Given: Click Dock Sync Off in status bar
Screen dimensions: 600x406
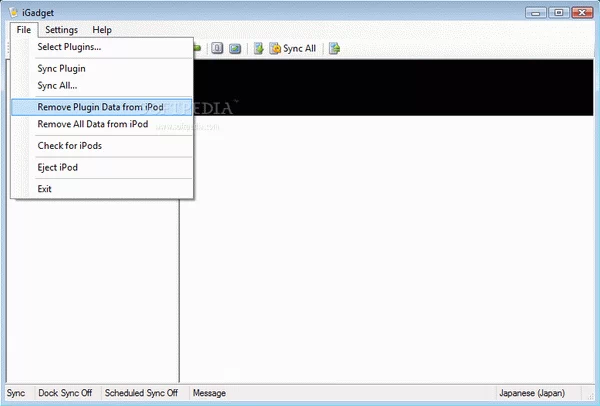Looking at the screenshot, I should (65, 393).
